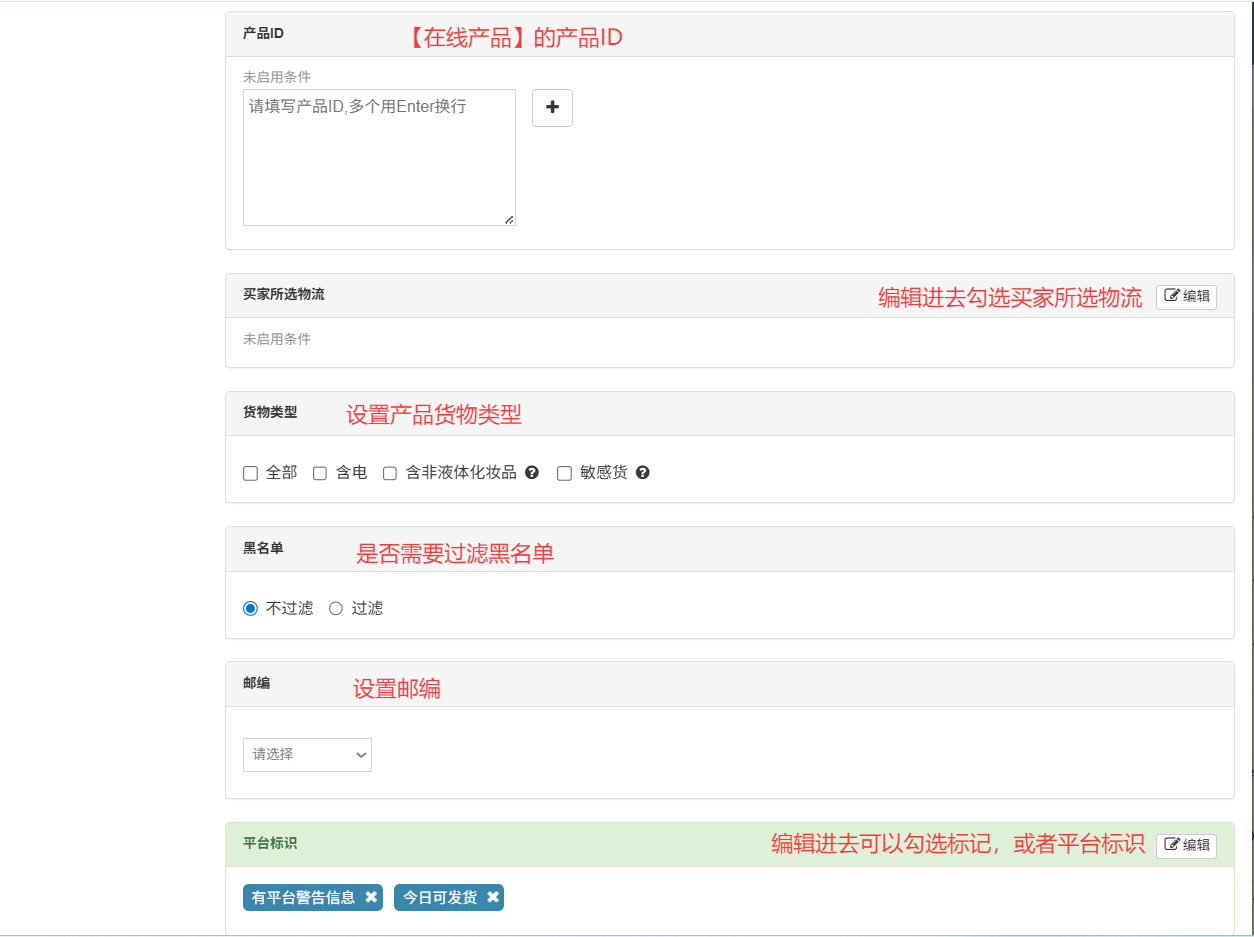Toggle the 敏感货 checkbox
The width and height of the screenshot is (1254, 937).
click(564, 473)
